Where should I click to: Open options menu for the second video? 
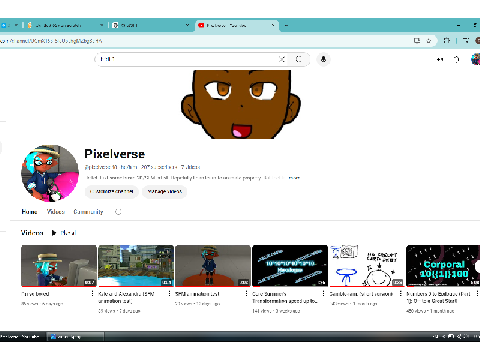[169, 294]
